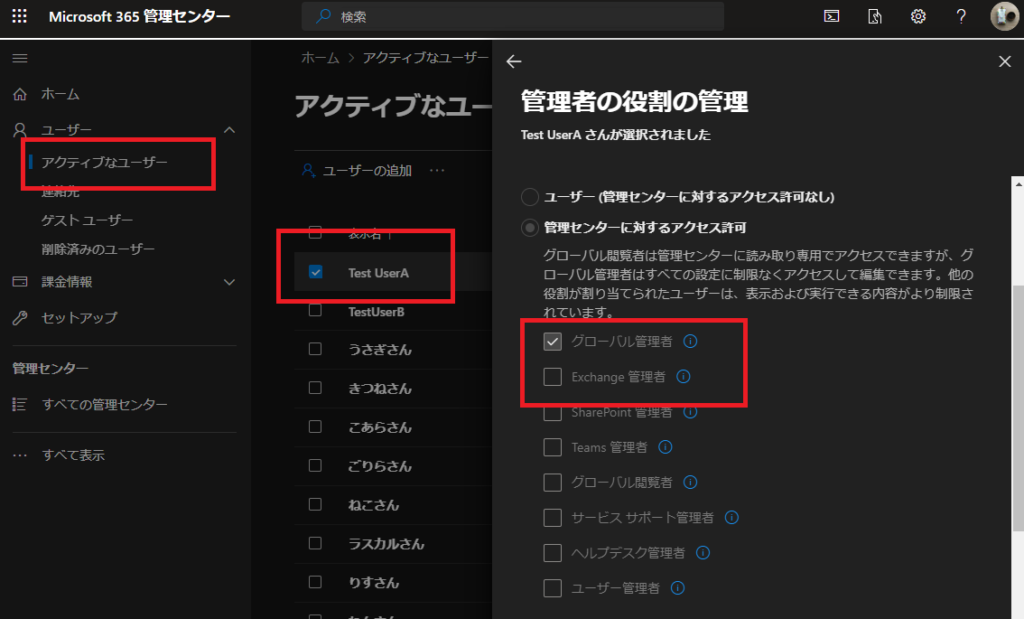Show info for グローバル管理者 role

click(x=690, y=341)
